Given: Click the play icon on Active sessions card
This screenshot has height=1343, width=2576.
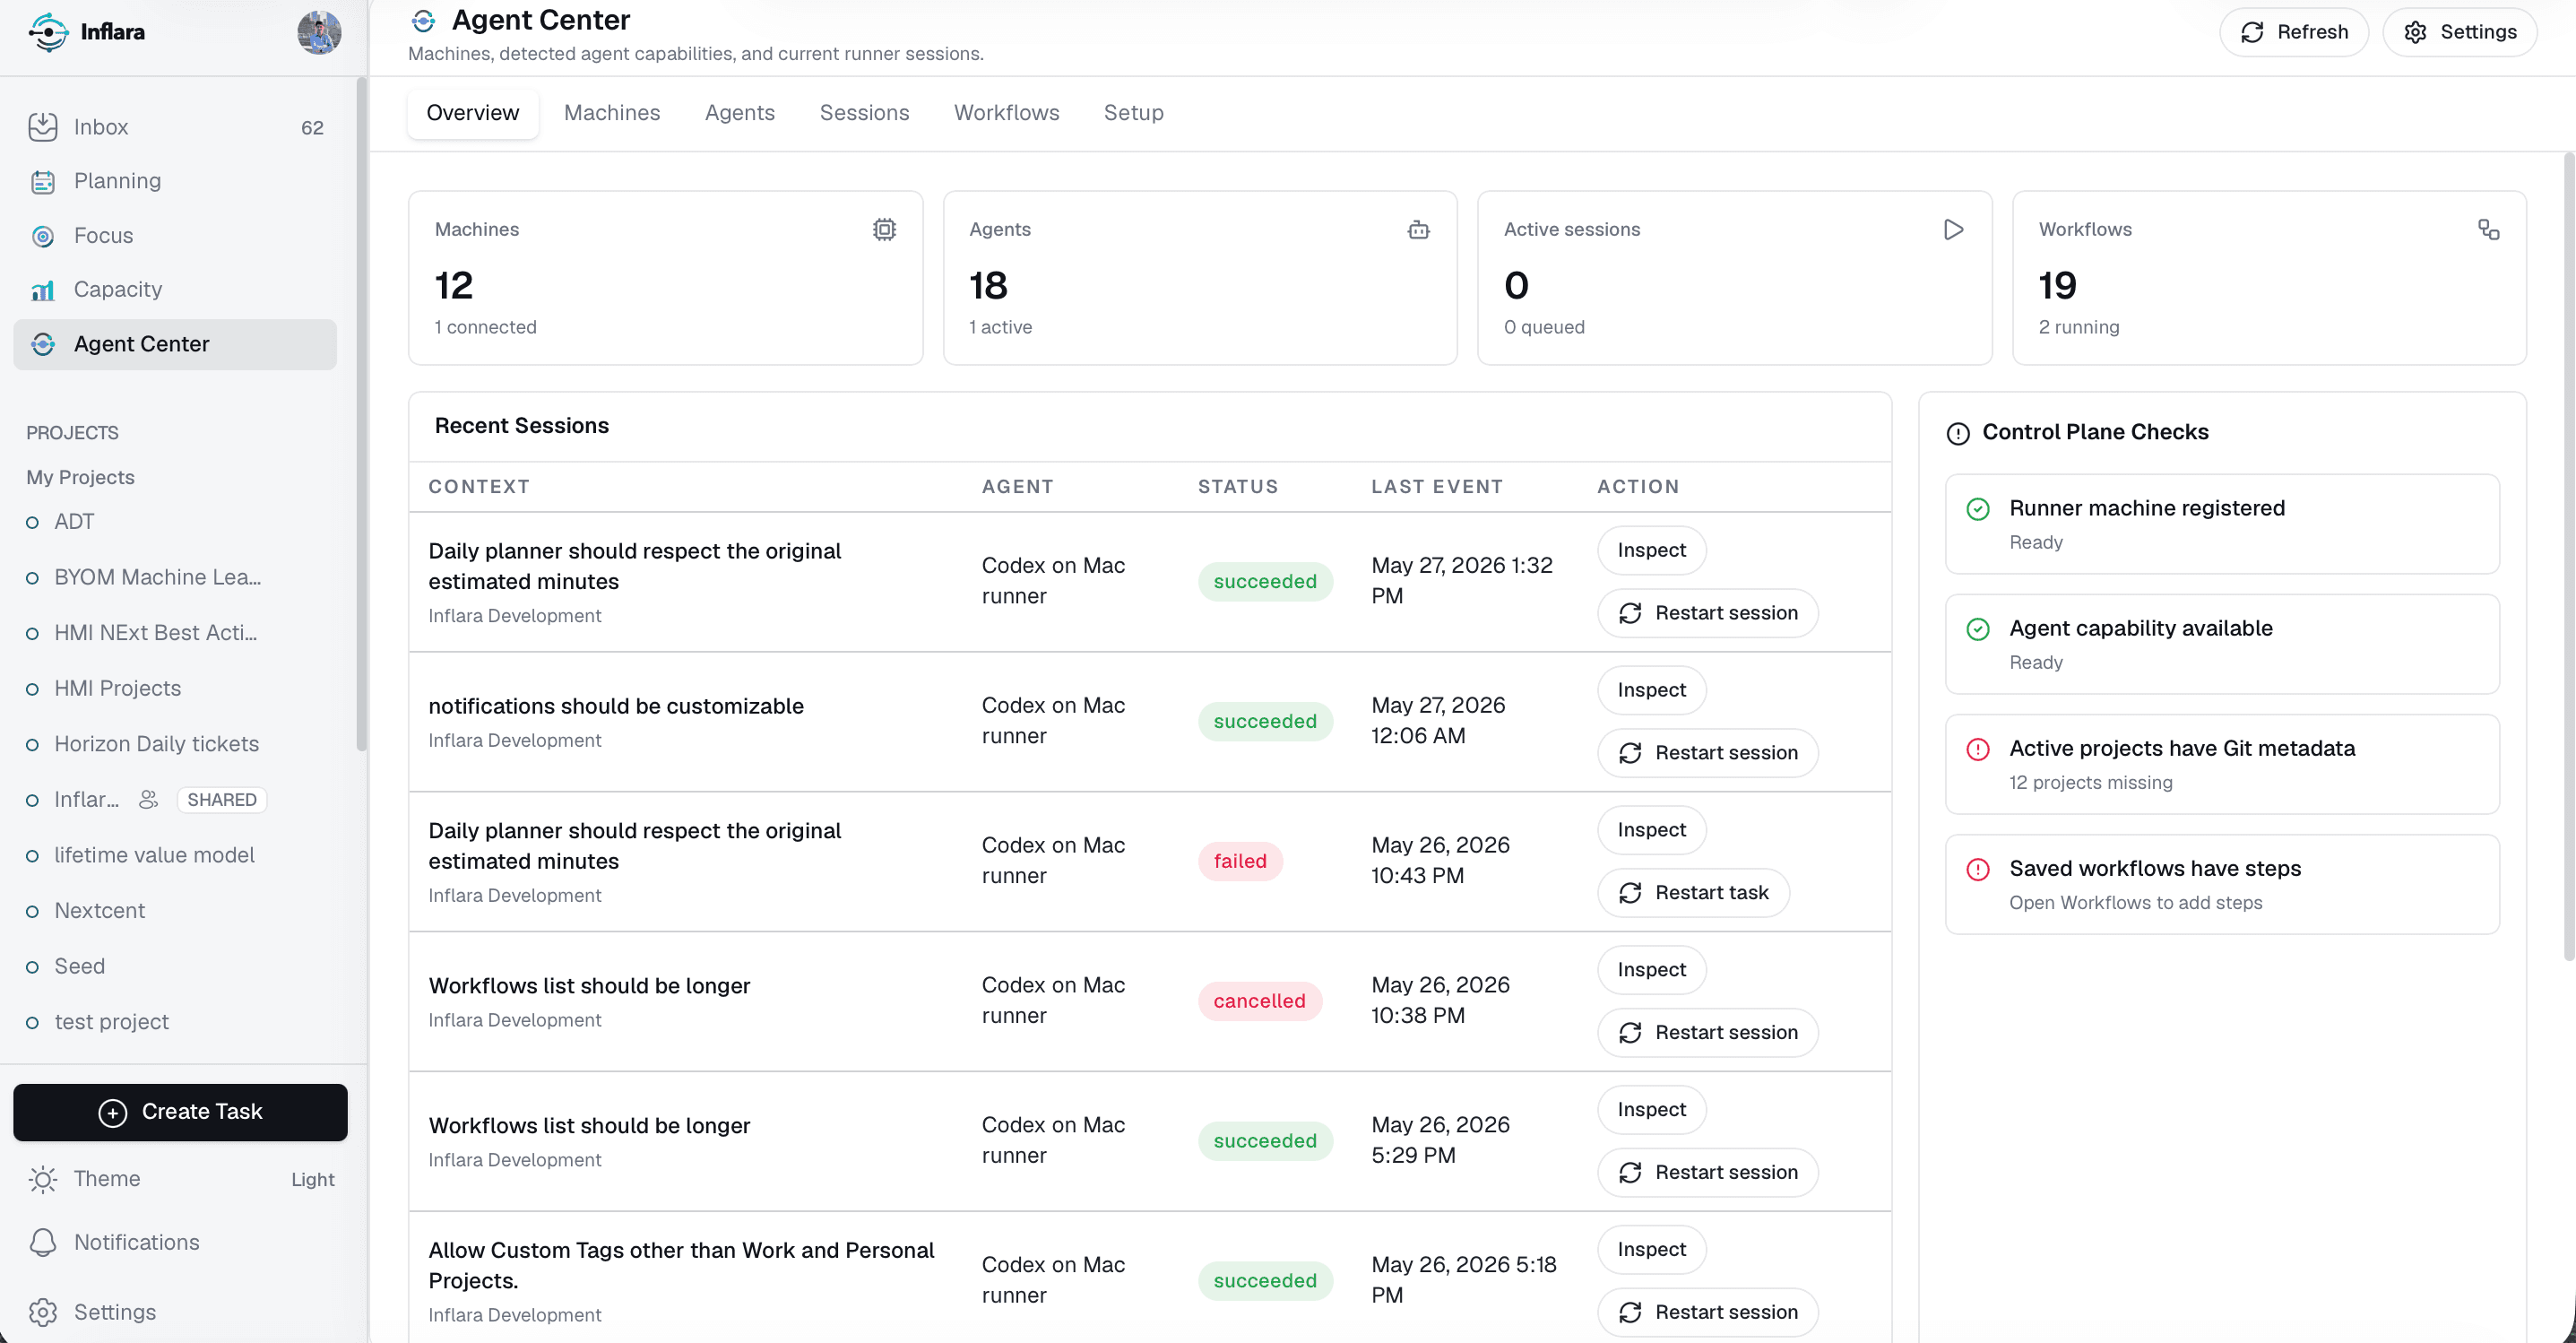Looking at the screenshot, I should pyautogui.click(x=1954, y=230).
